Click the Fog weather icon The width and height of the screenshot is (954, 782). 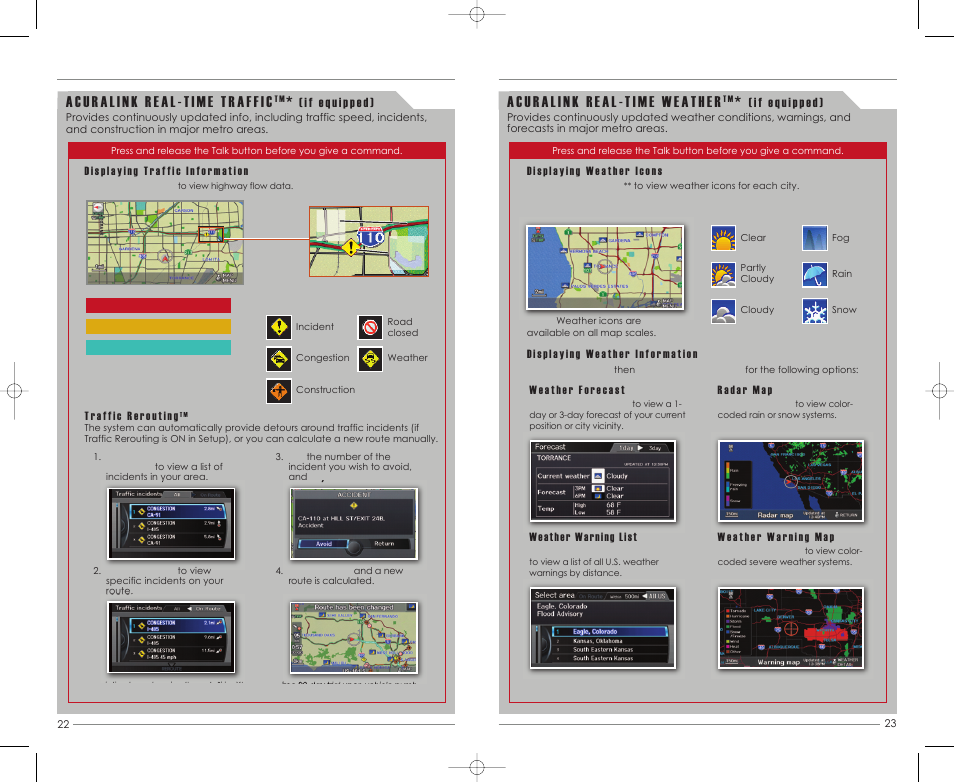[x=814, y=239]
